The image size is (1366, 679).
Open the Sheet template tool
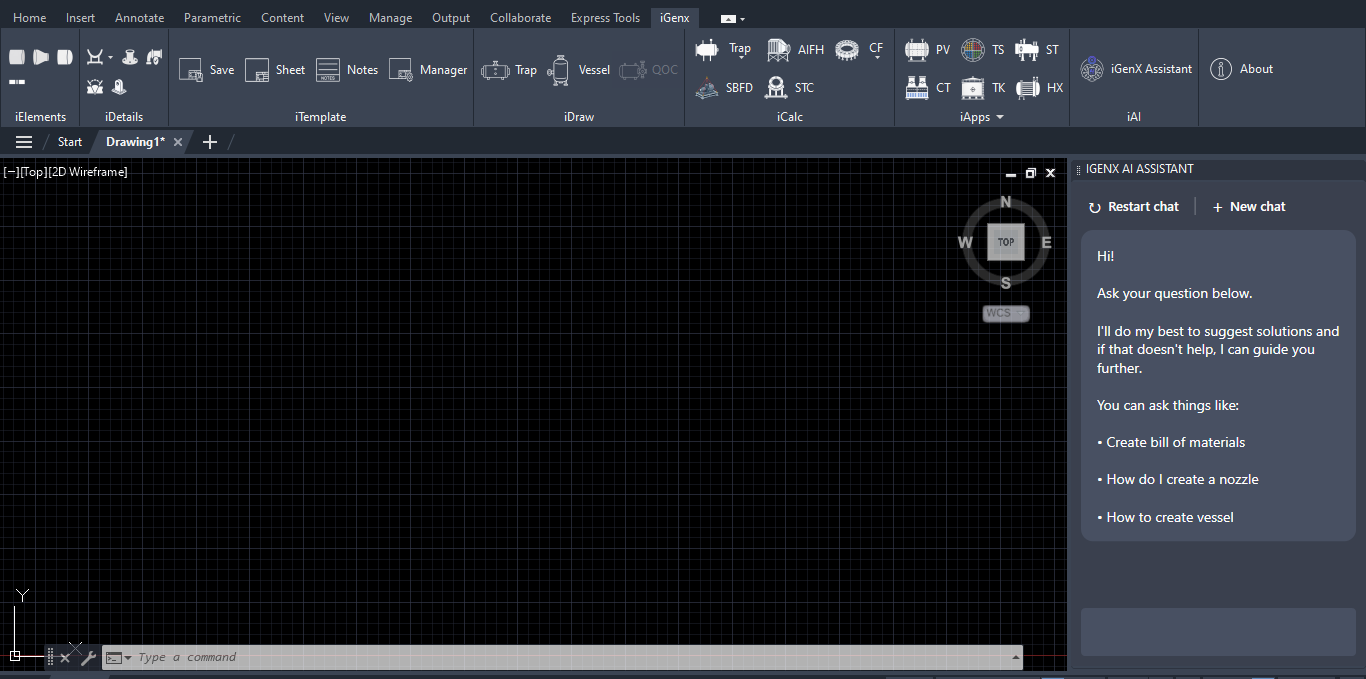pos(275,70)
